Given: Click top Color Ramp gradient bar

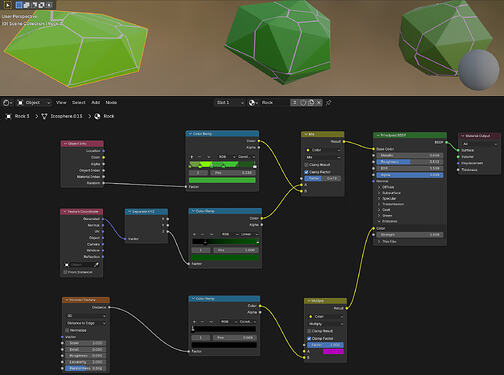Looking at the screenshot, I should coord(222,165).
